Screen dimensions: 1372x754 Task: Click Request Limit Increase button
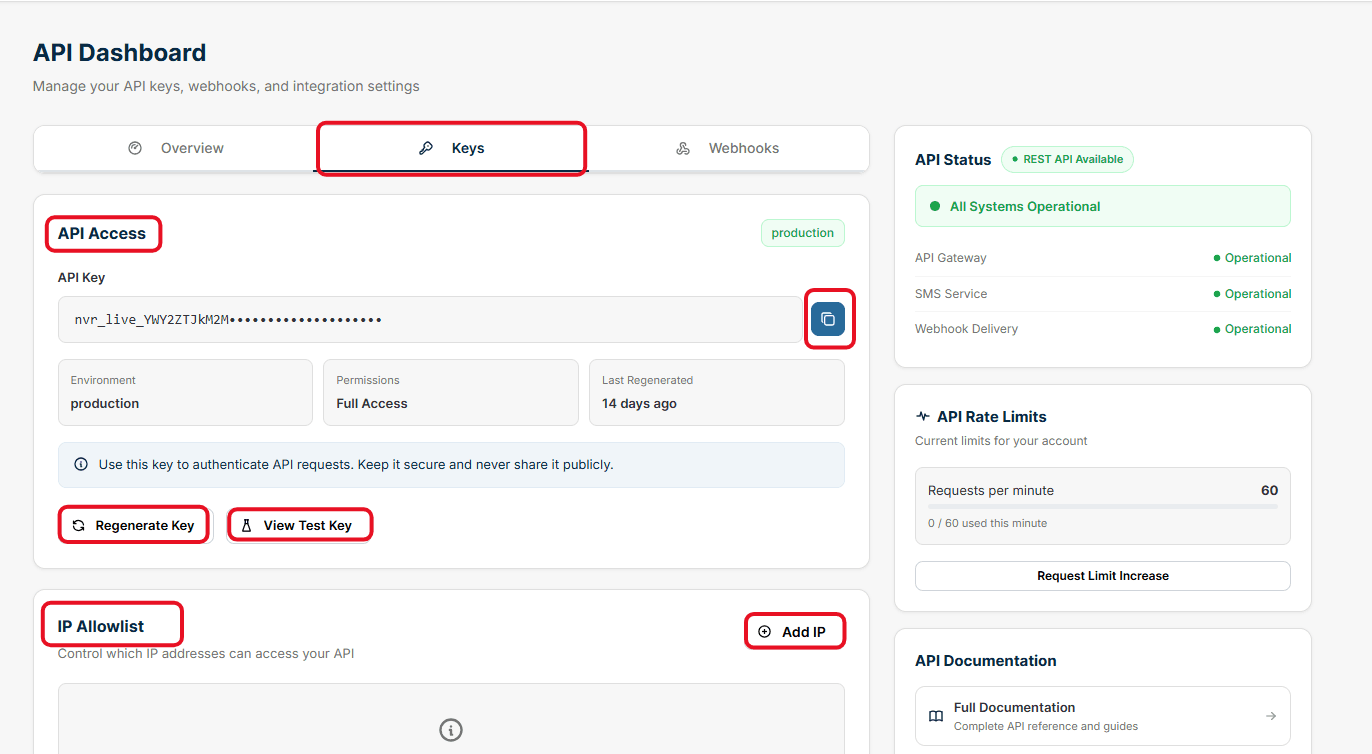coord(1103,576)
